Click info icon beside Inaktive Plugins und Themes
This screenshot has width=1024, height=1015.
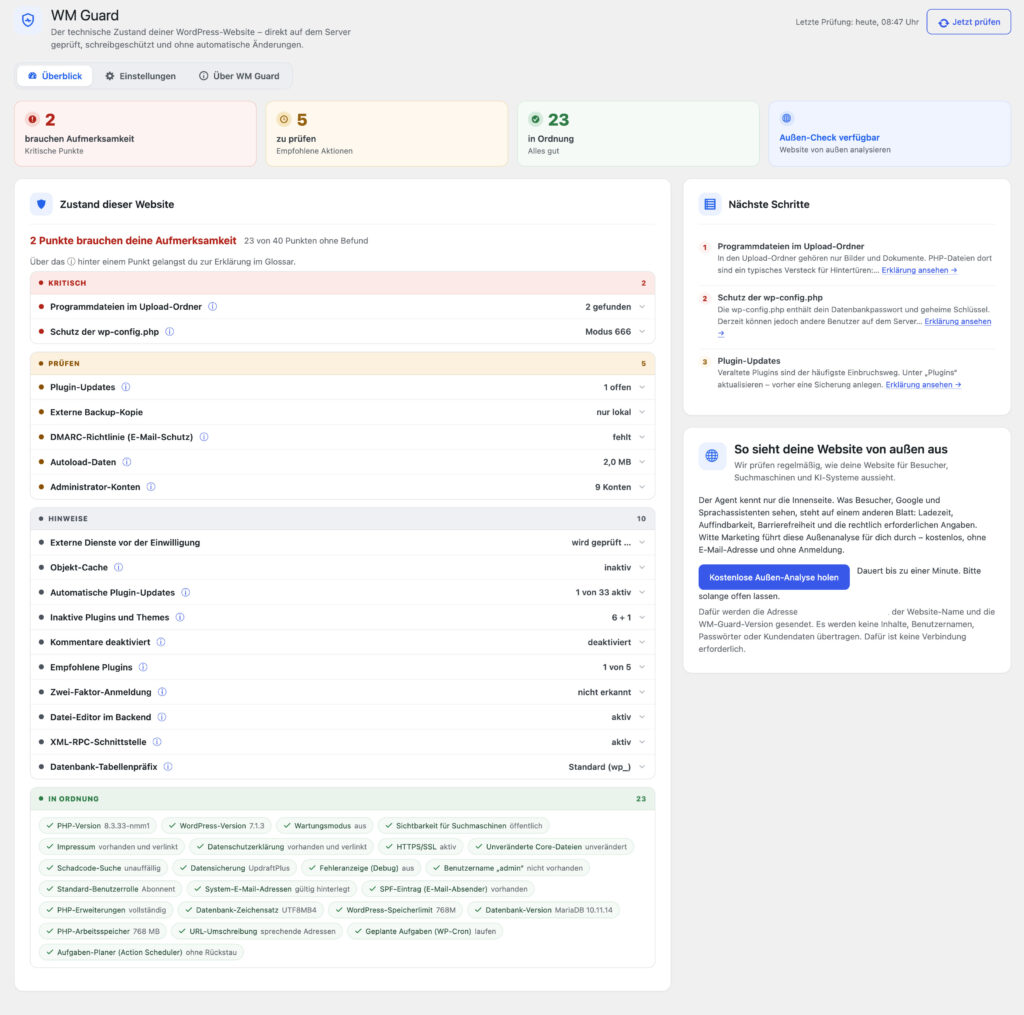(180, 617)
